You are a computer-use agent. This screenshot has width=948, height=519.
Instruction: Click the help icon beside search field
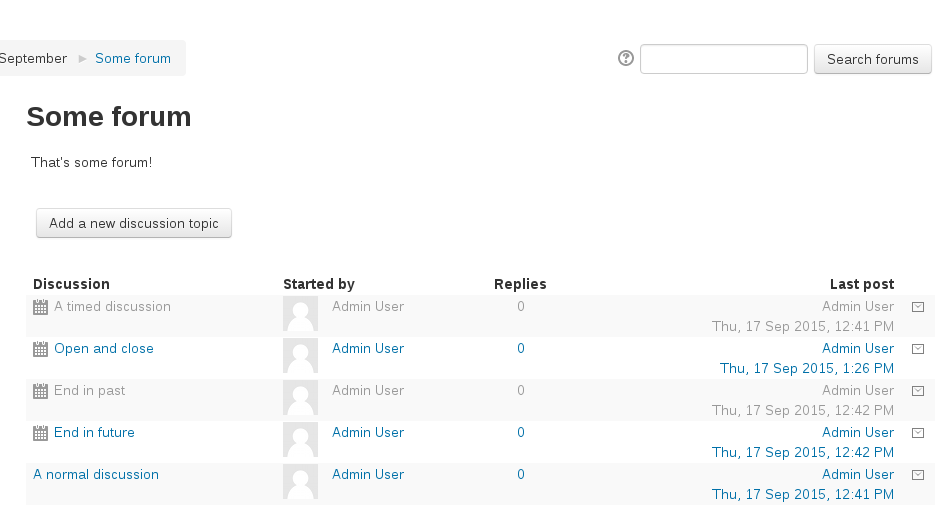[626, 58]
